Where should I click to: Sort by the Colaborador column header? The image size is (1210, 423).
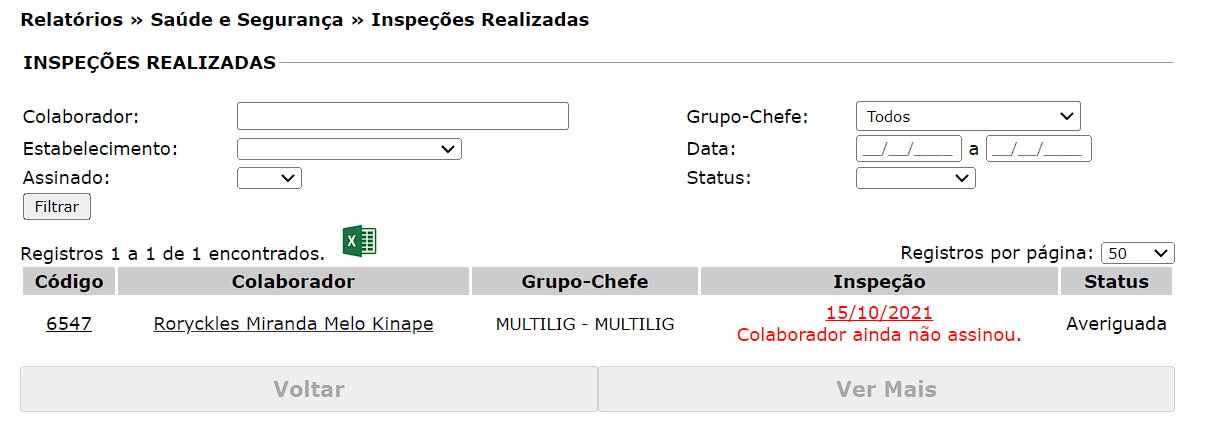(x=293, y=282)
